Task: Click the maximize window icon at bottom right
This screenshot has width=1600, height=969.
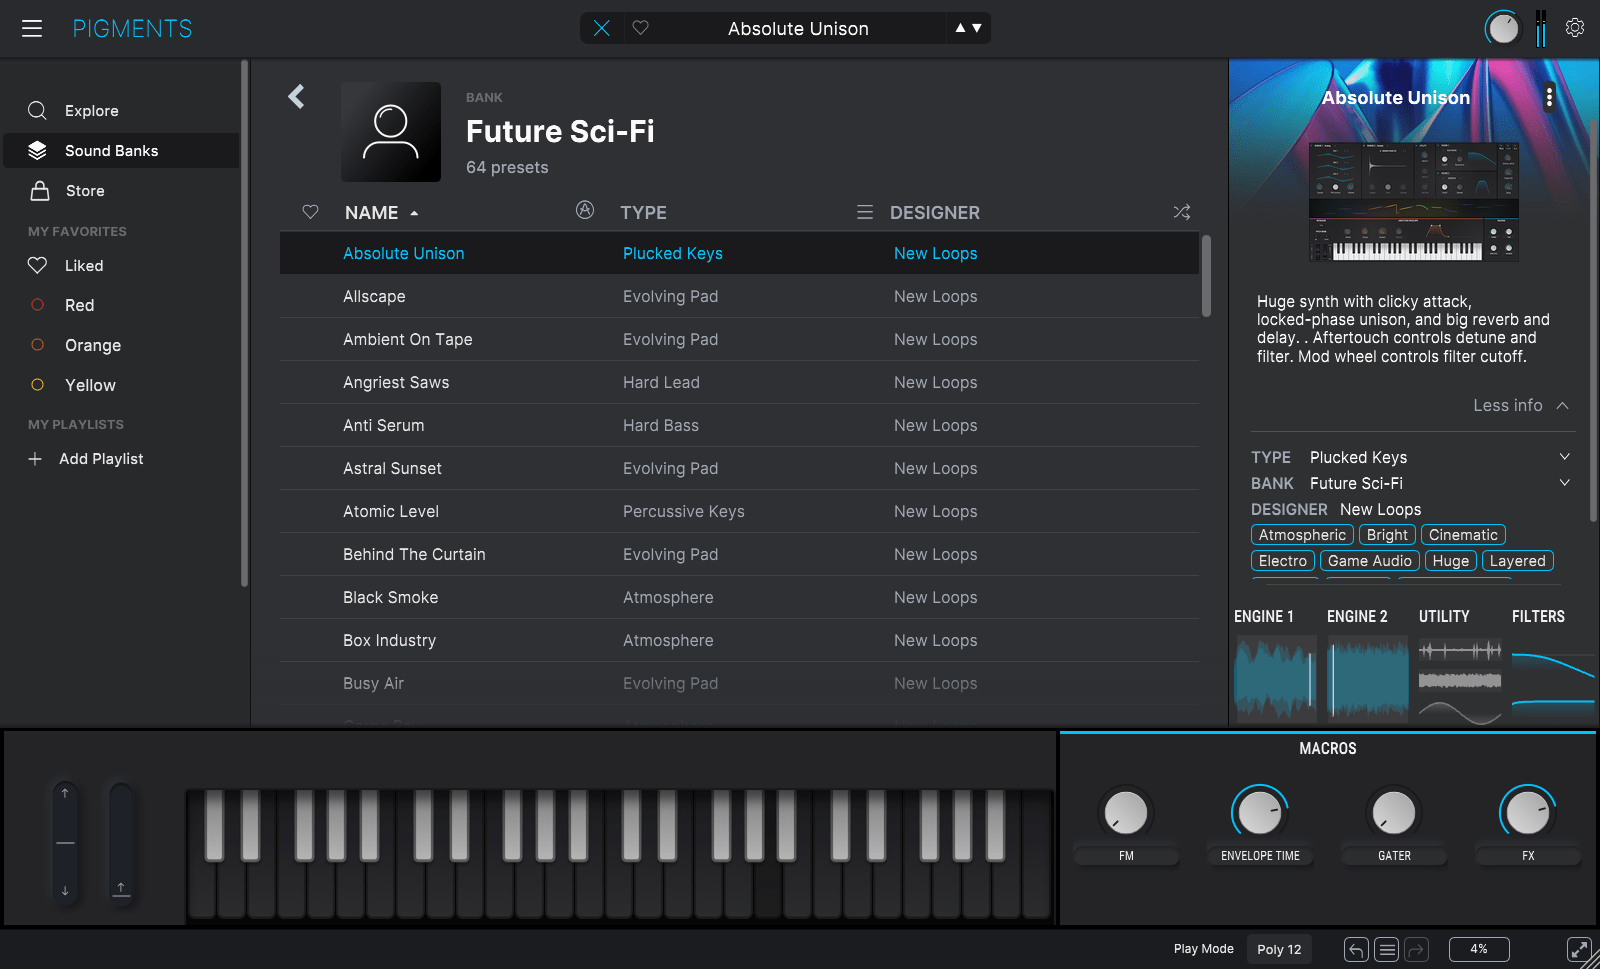Action: 1578,949
